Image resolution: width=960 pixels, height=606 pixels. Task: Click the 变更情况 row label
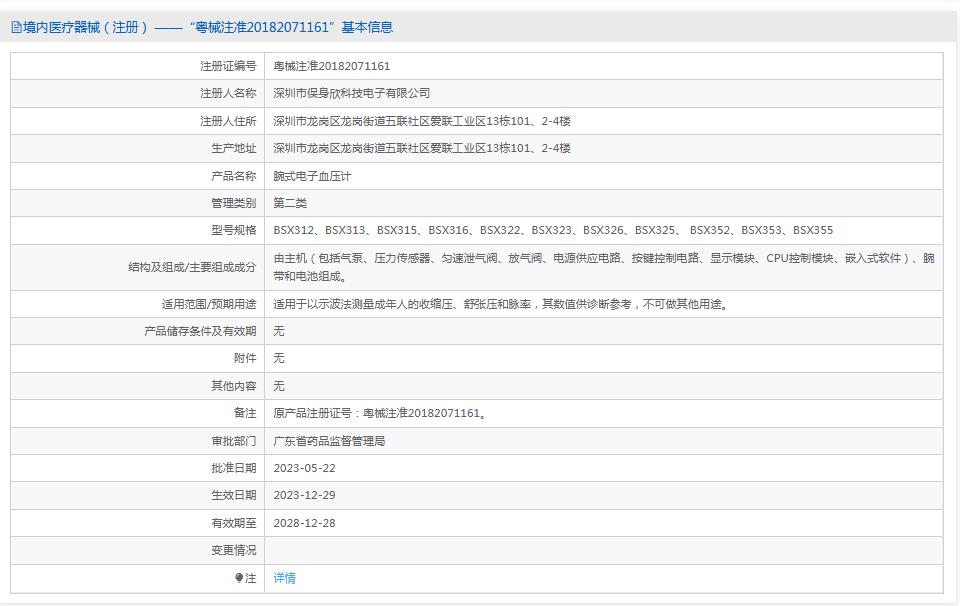click(233, 550)
